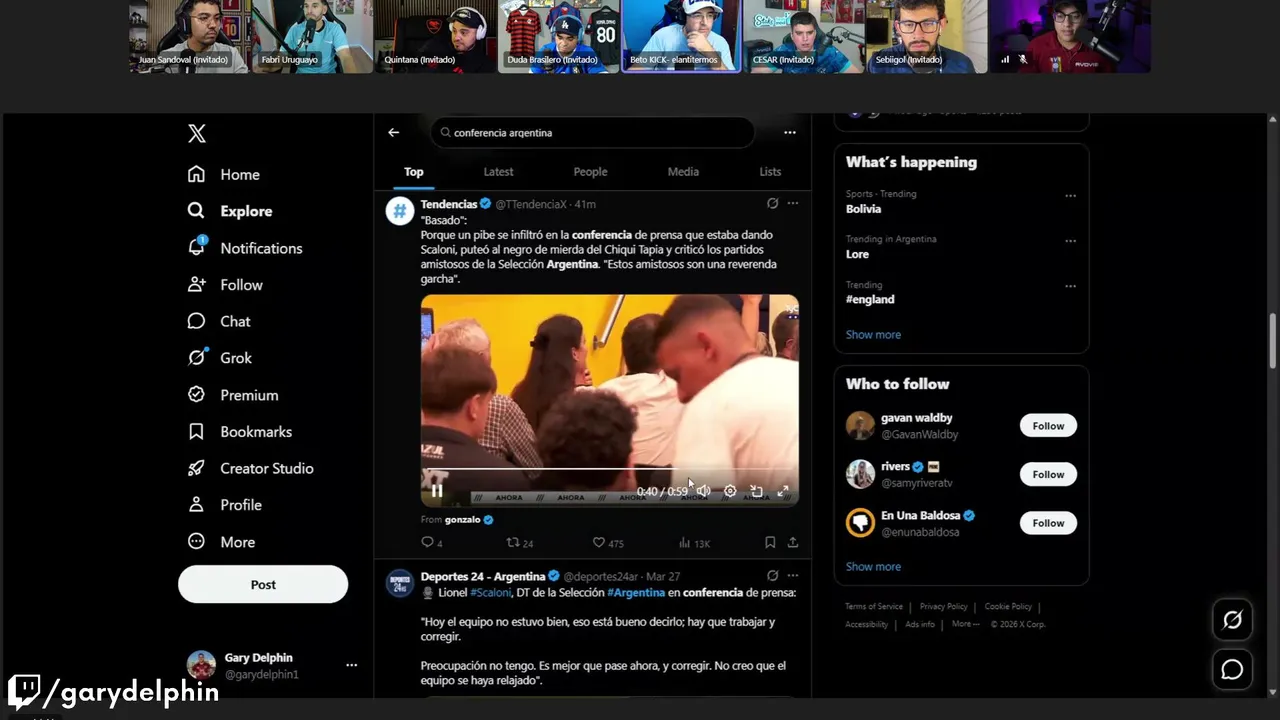Open Profile in the sidebar

click(225, 505)
